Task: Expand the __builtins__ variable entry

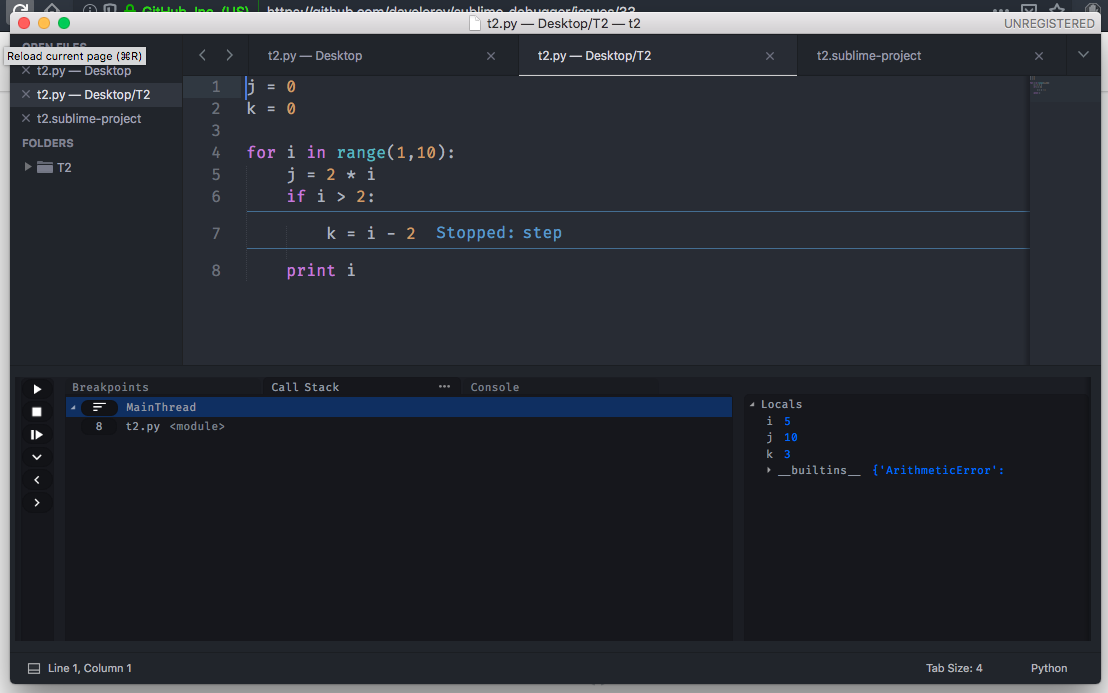Action: (x=769, y=469)
